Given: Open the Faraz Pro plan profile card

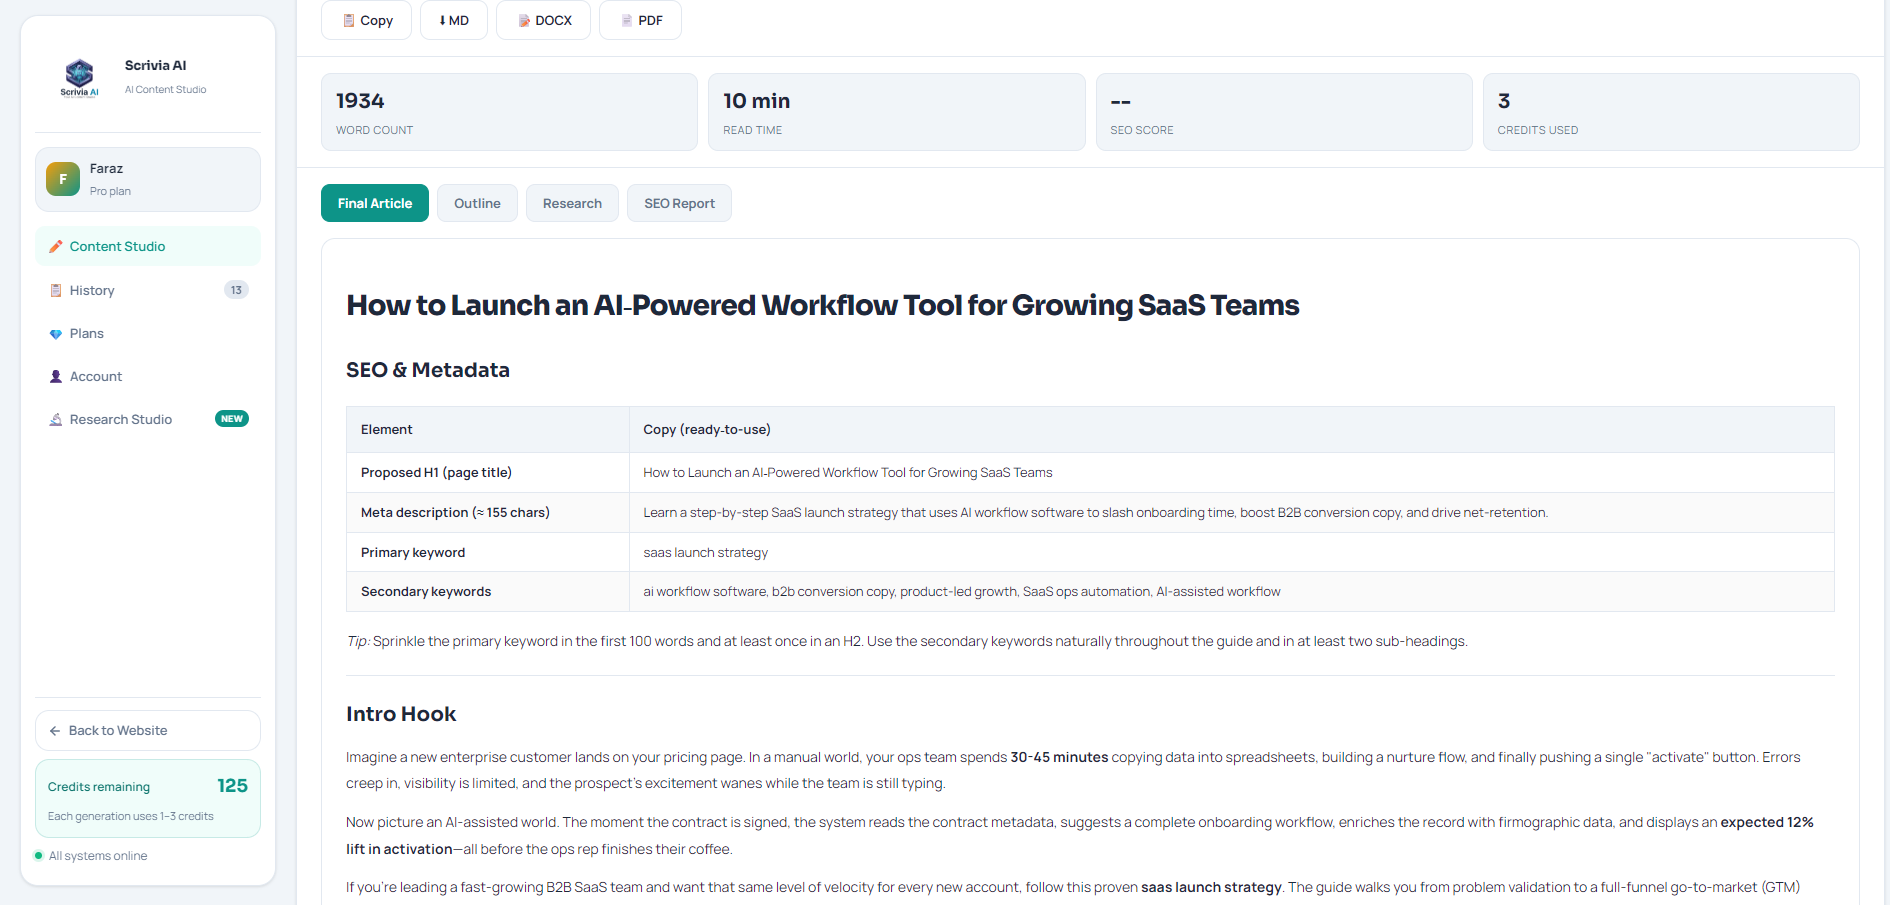Looking at the screenshot, I should pos(148,180).
